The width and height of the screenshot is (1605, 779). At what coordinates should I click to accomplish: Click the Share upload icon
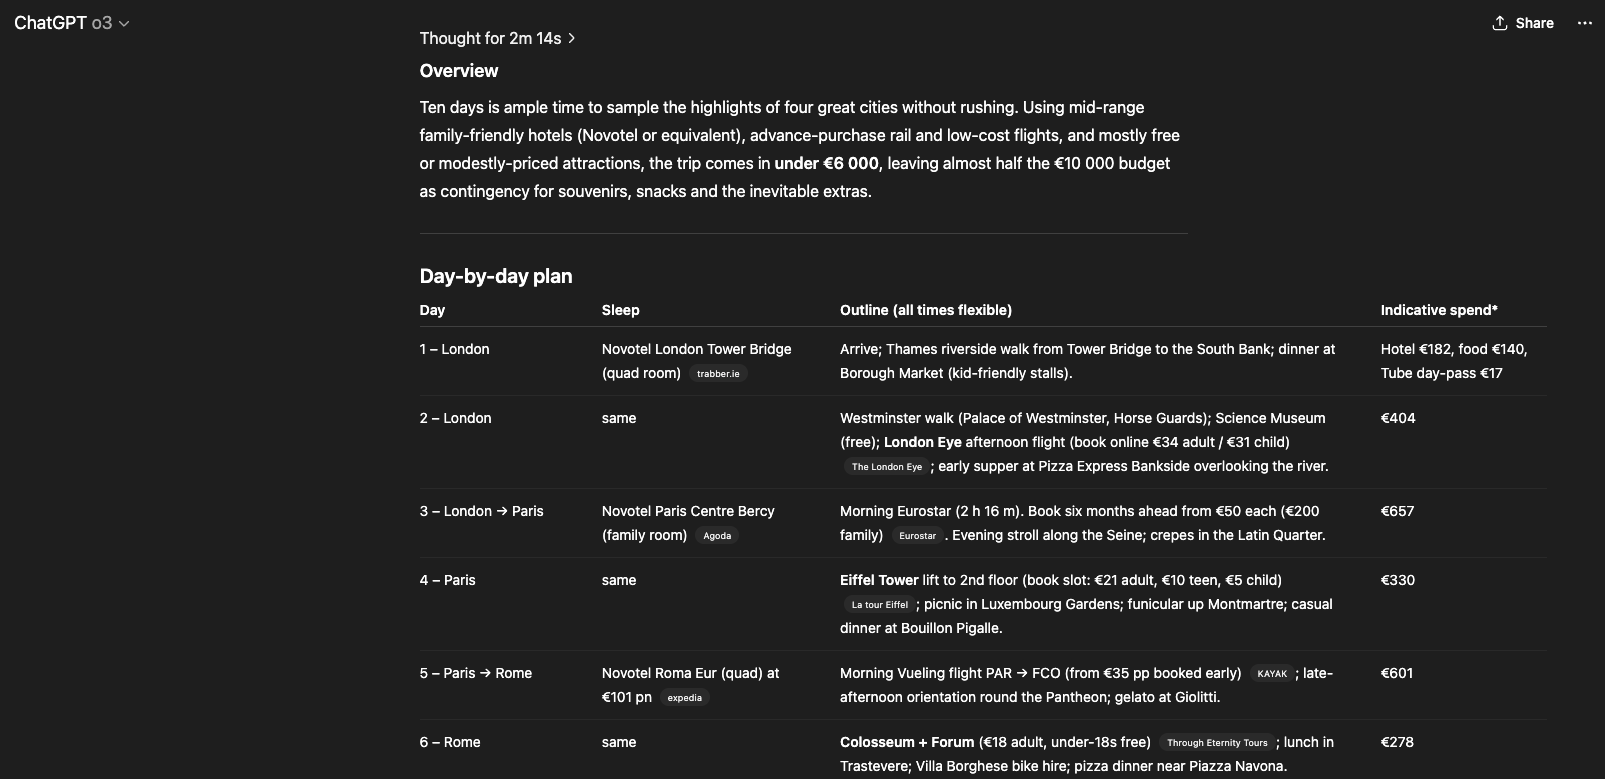click(1499, 23)
